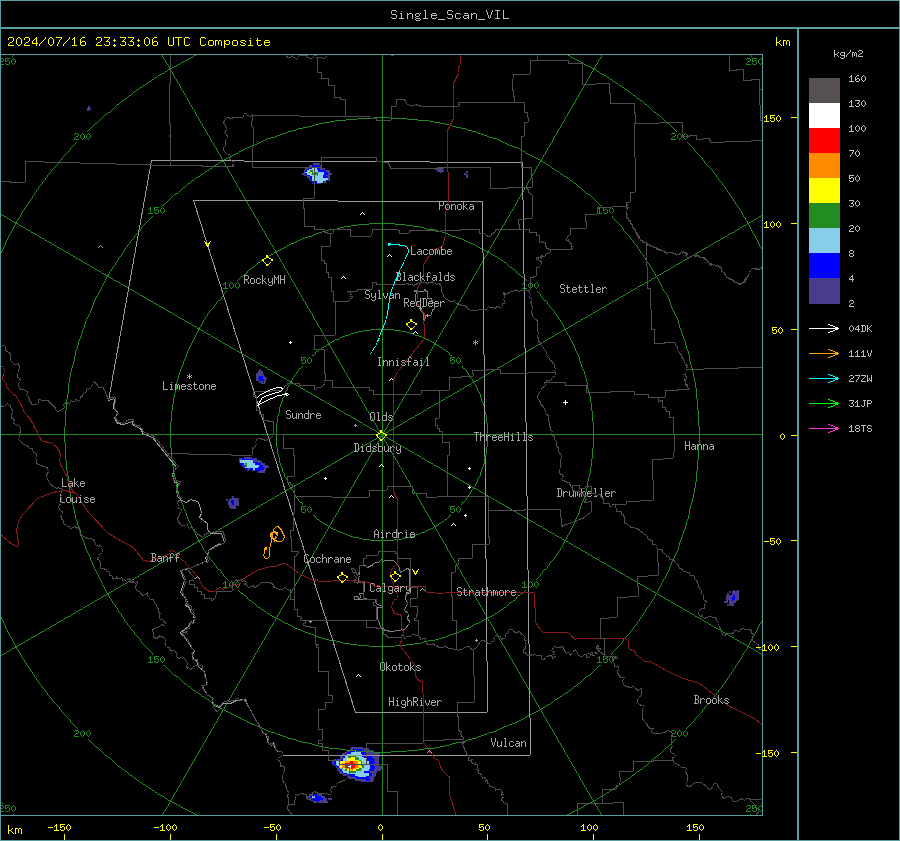900x841 pixels.
Task: Click the Vulcan town label
Action: [508, 743]
